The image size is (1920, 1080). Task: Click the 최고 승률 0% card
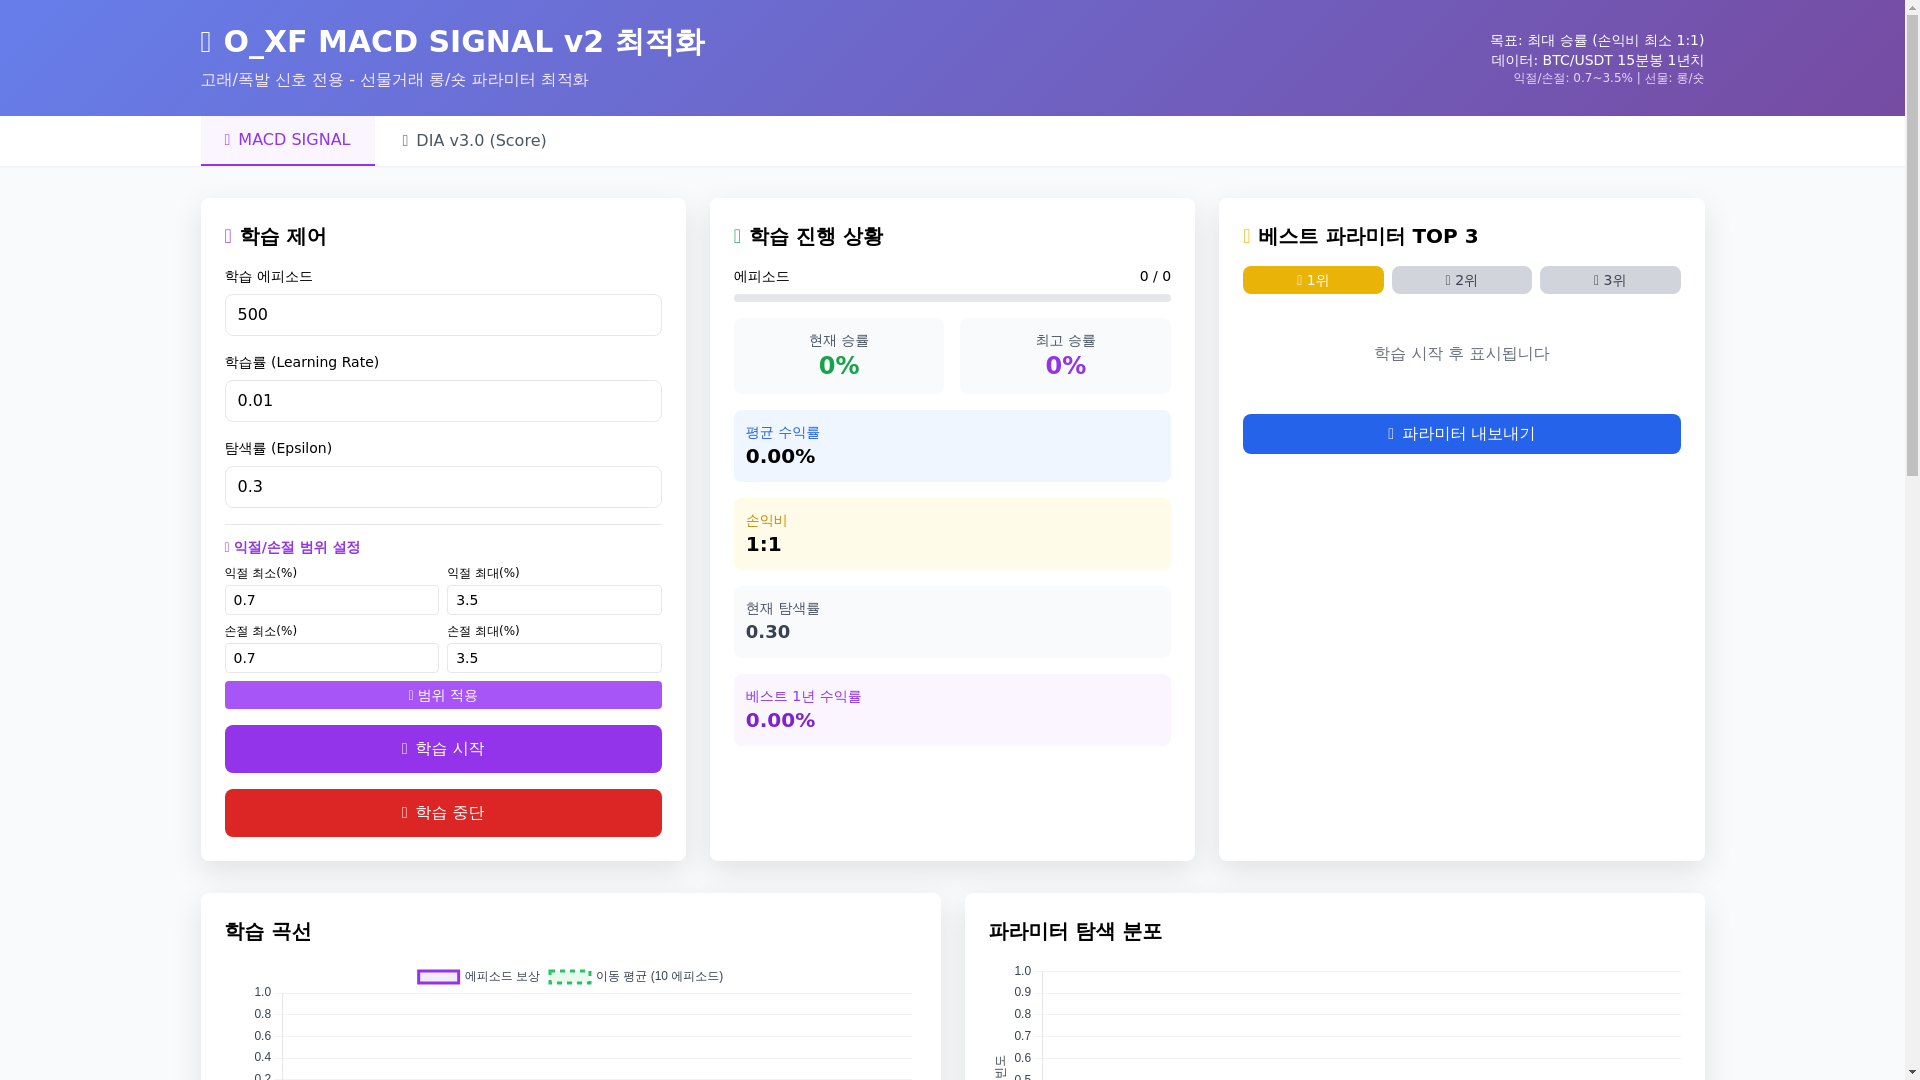1065,356
